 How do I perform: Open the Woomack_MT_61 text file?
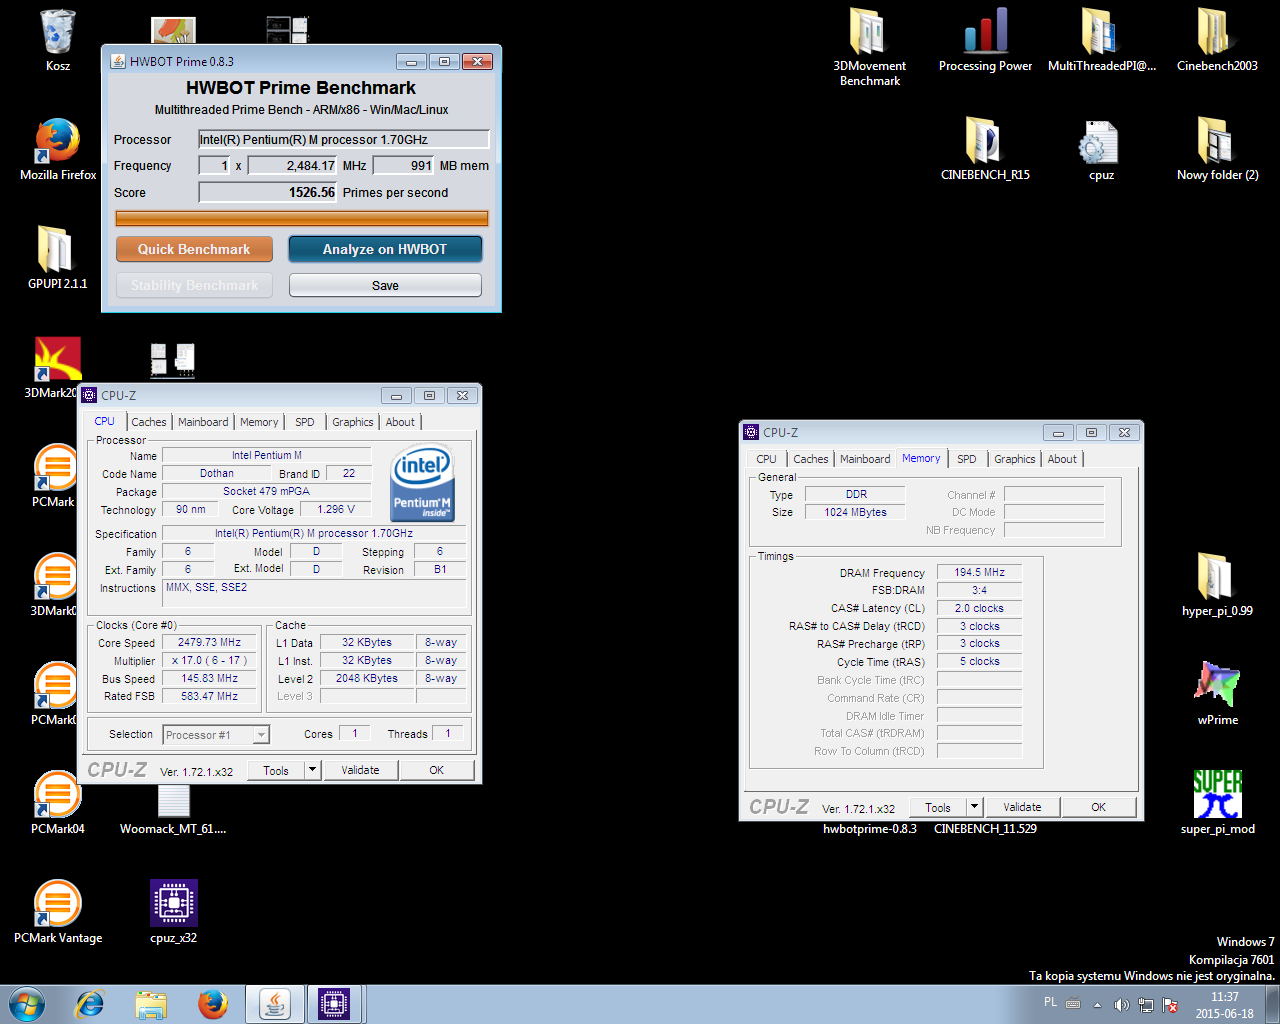[x=173, y=810]
